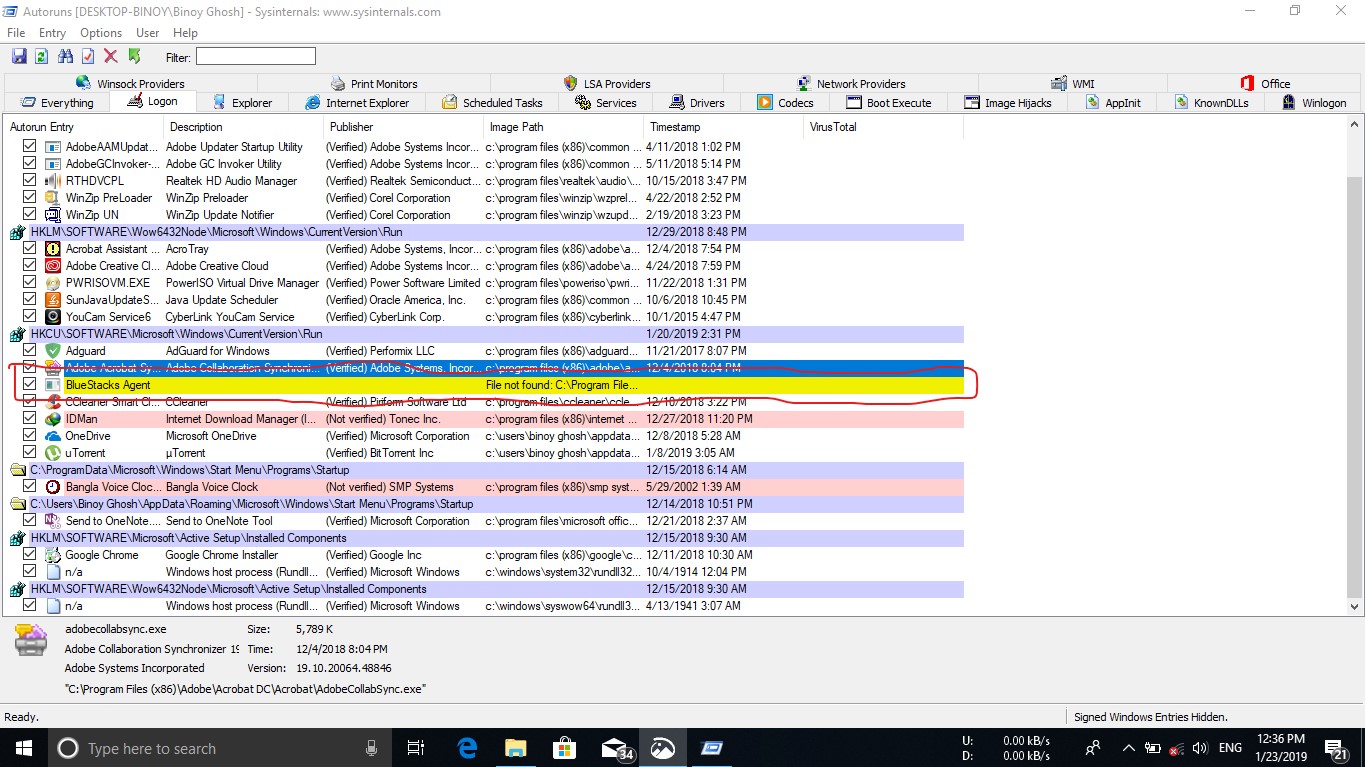1365x767 pixels.
Task: Uncheck the BlueStacks Agent entry checkbox
Action: [x=29, y=384]
